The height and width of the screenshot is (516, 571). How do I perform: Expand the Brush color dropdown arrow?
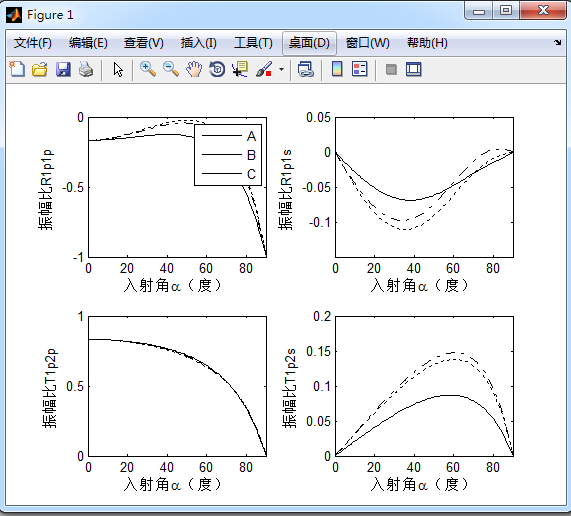click(x=281, y=69)
